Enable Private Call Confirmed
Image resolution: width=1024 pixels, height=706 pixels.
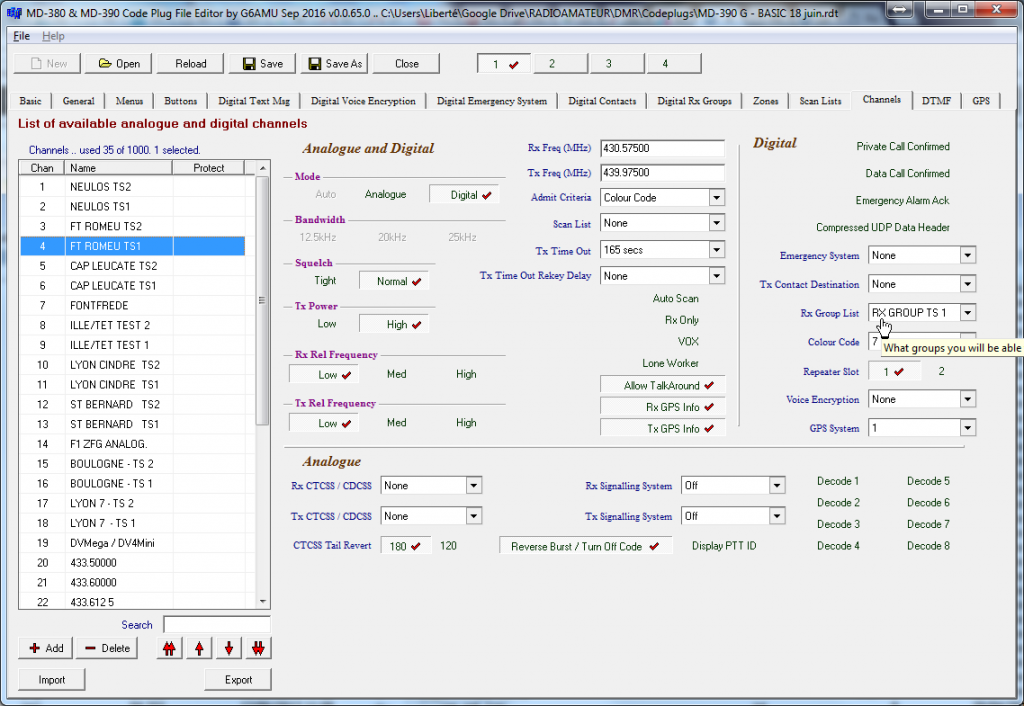[903, 146]
